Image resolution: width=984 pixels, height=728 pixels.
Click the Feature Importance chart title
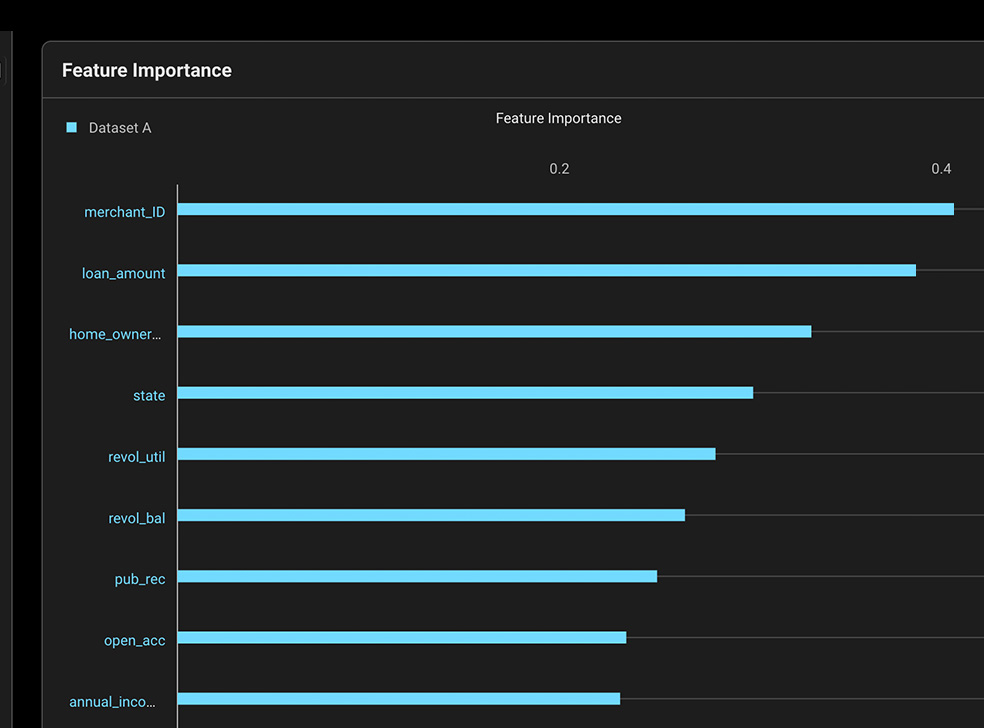(x=558, y=118)
